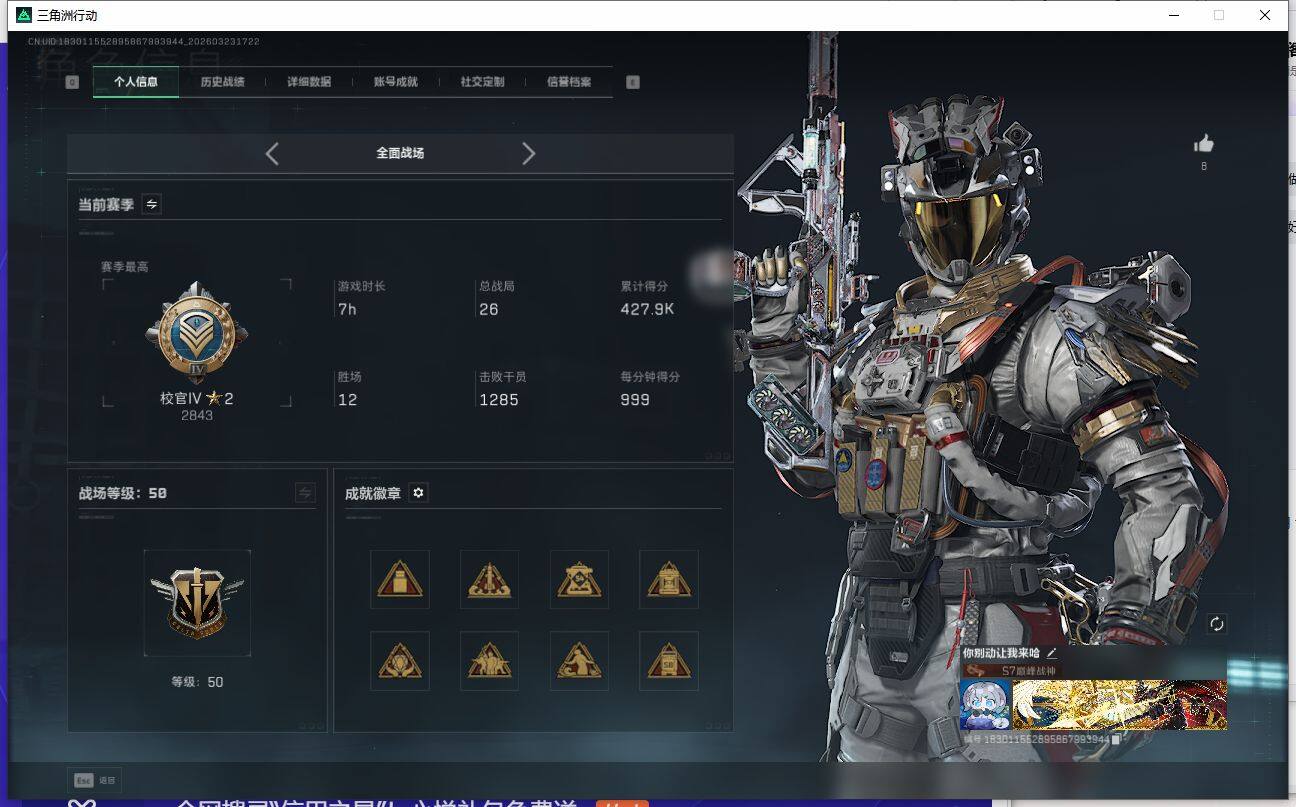Click the pencil icon to edit nickname
This screenshot has height=807, width=1296.
coord(1051,653)
